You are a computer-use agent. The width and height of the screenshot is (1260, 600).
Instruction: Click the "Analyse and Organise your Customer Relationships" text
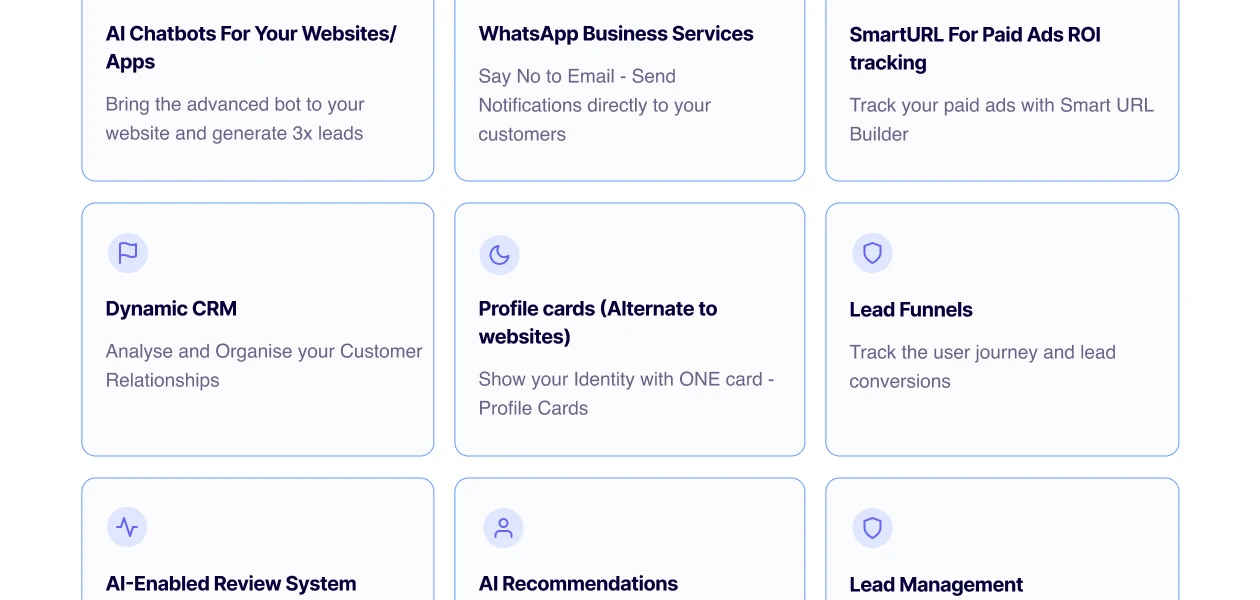[x=264, y=366]
